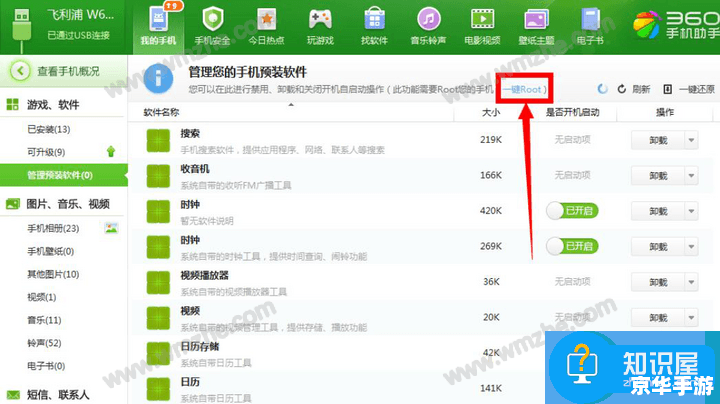The image size is (720, 404).
Task: Click the 日历存储 app icon
Action: tap(158, 354)
